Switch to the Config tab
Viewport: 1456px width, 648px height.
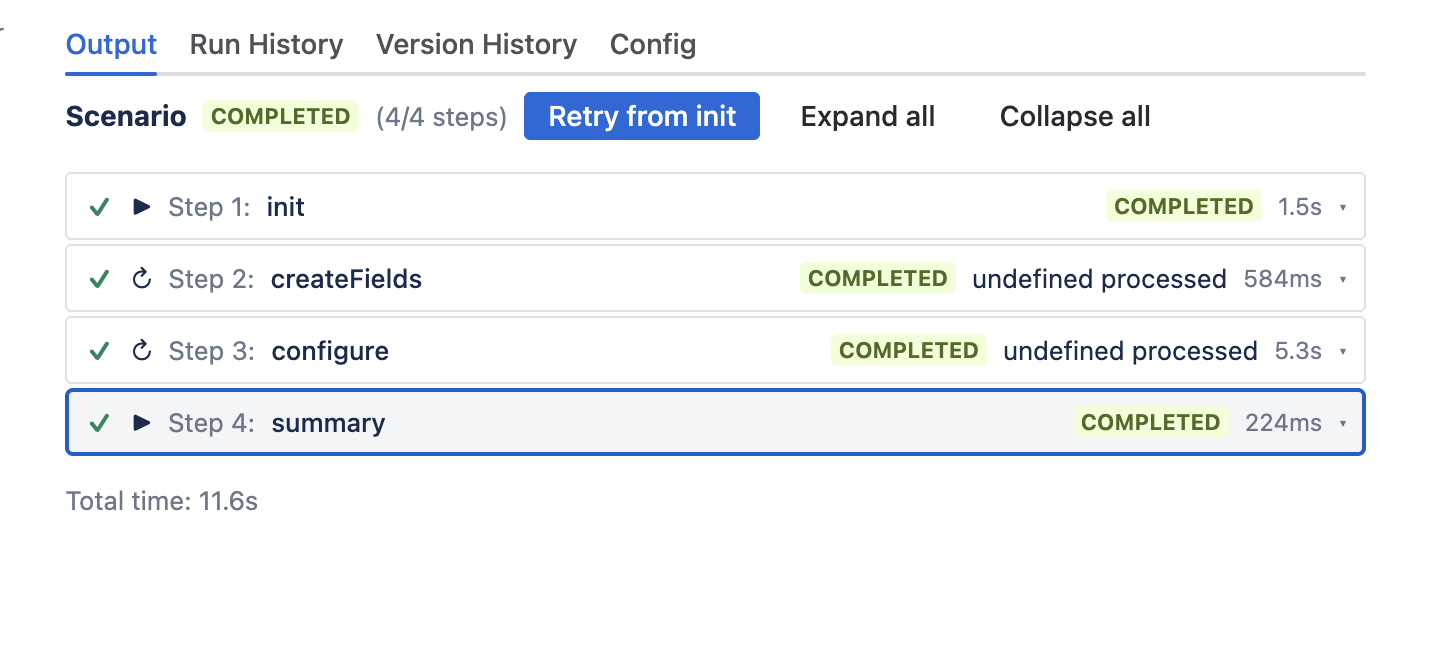click(652, 44)
